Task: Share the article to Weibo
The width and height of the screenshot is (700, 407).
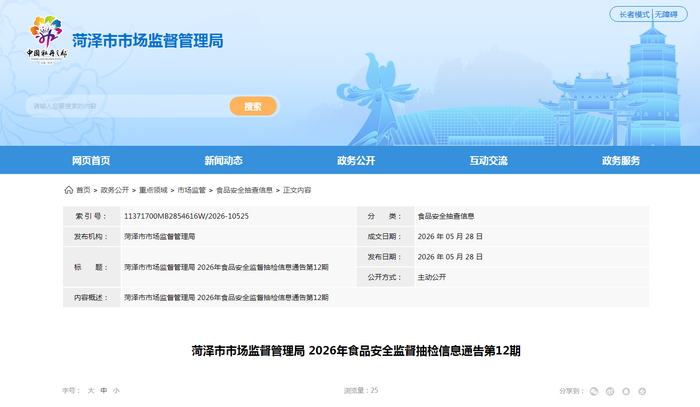Action: point(610,391)
